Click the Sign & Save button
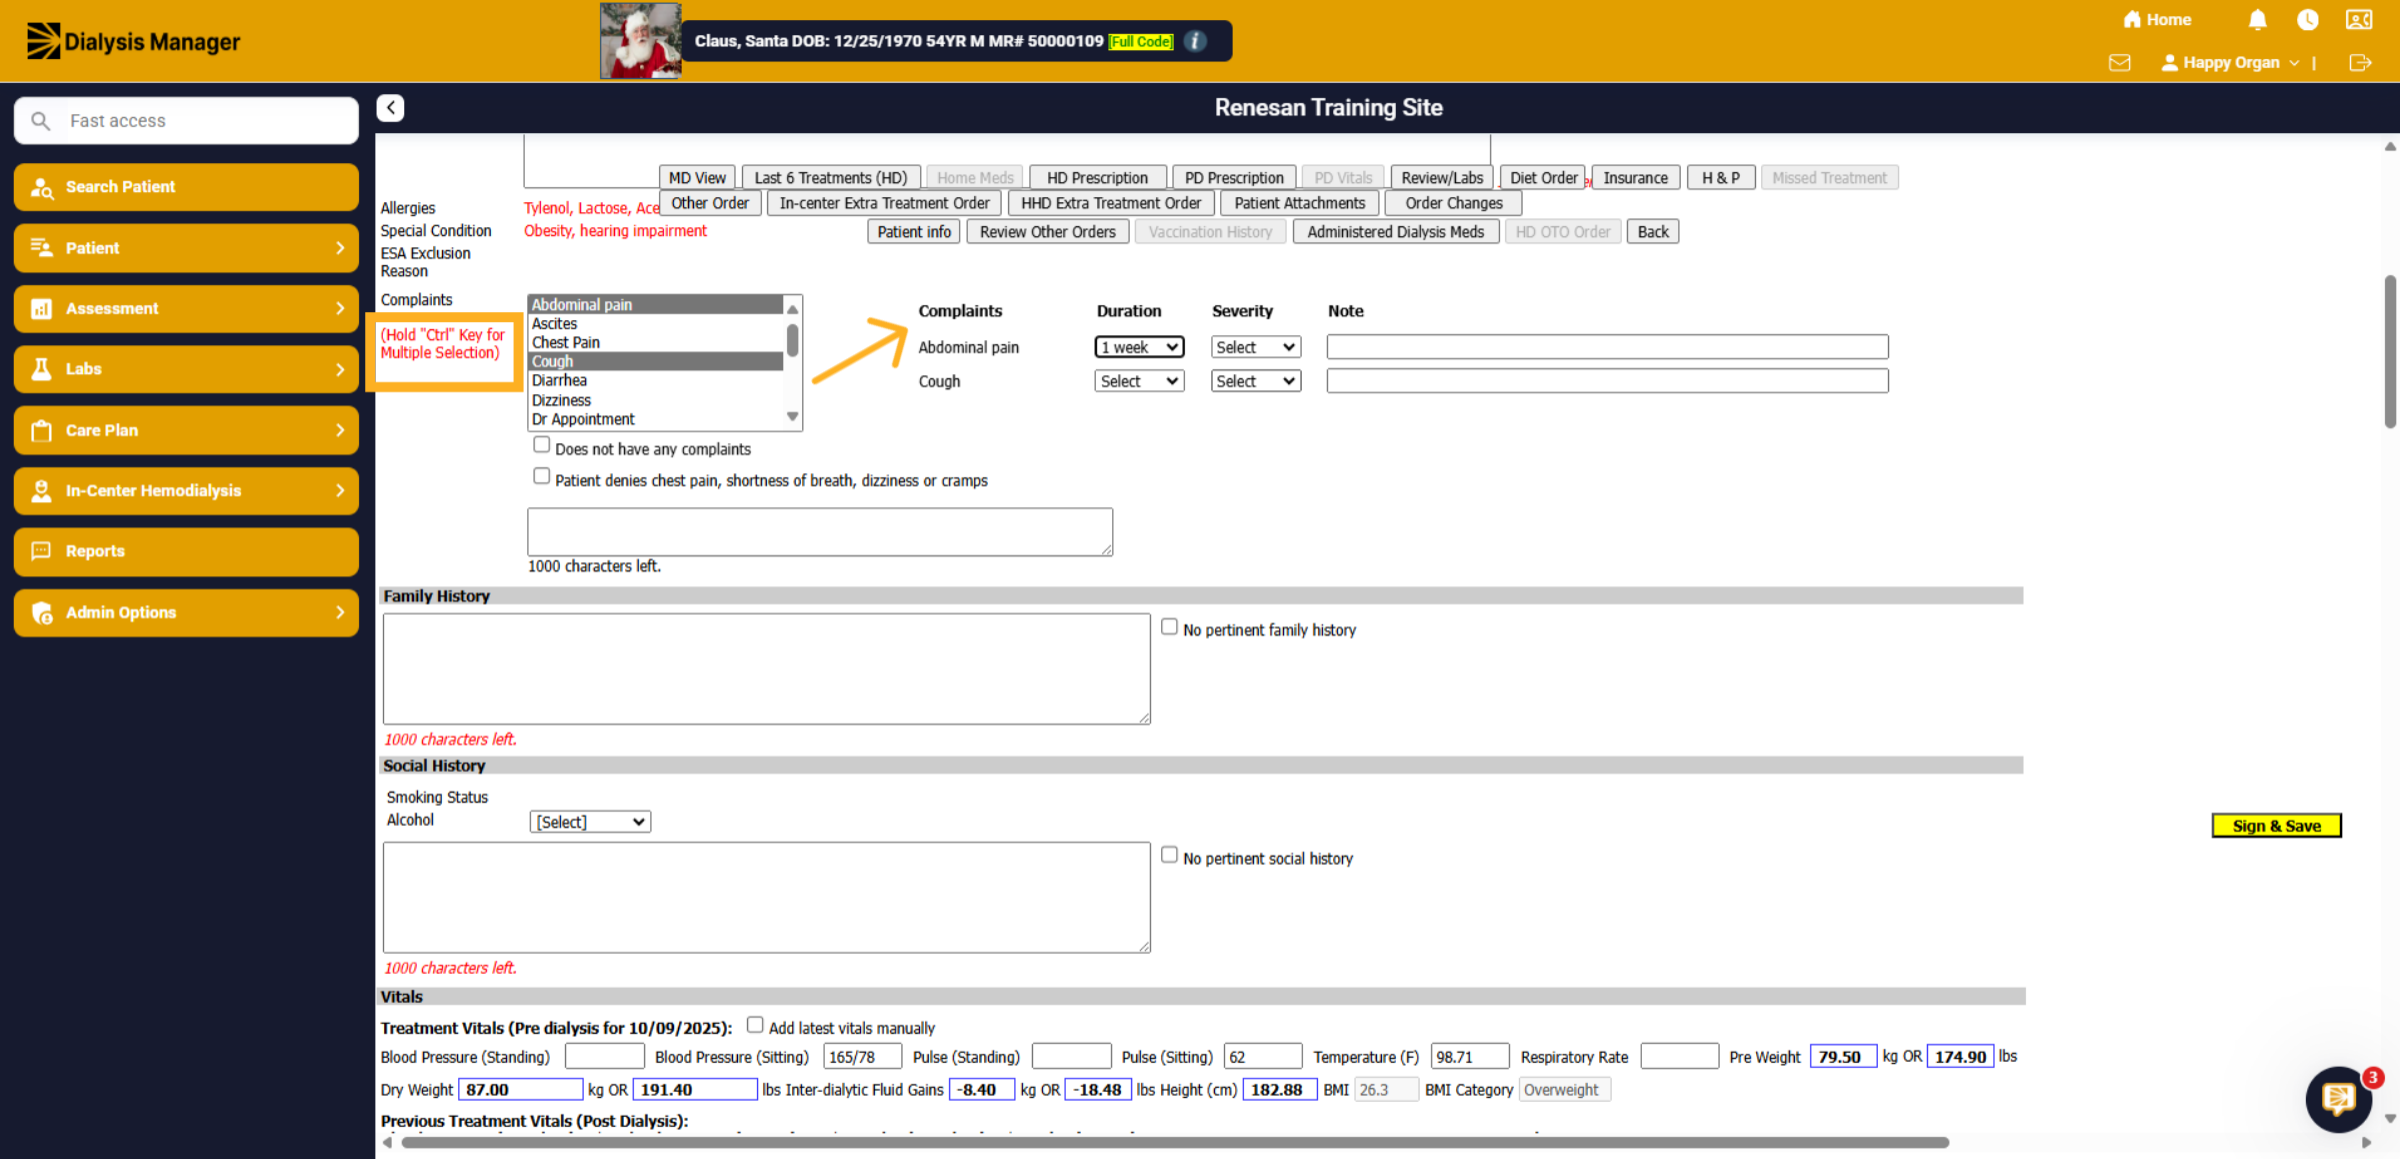This screenshot has height=1159, width=2400. point(2276,826)
